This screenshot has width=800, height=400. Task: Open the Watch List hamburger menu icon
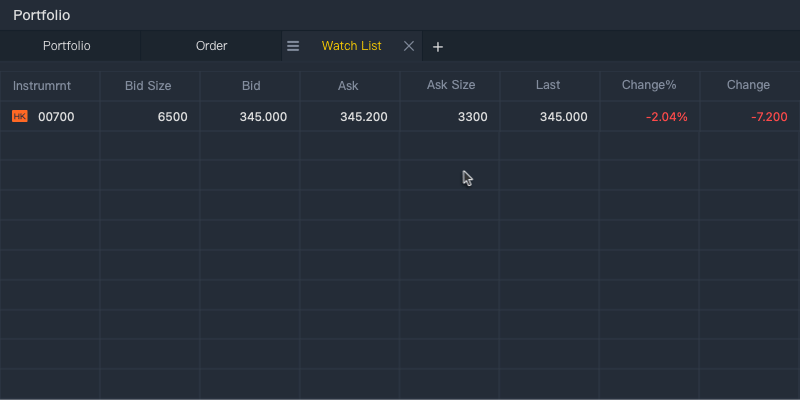pos(293,46)
